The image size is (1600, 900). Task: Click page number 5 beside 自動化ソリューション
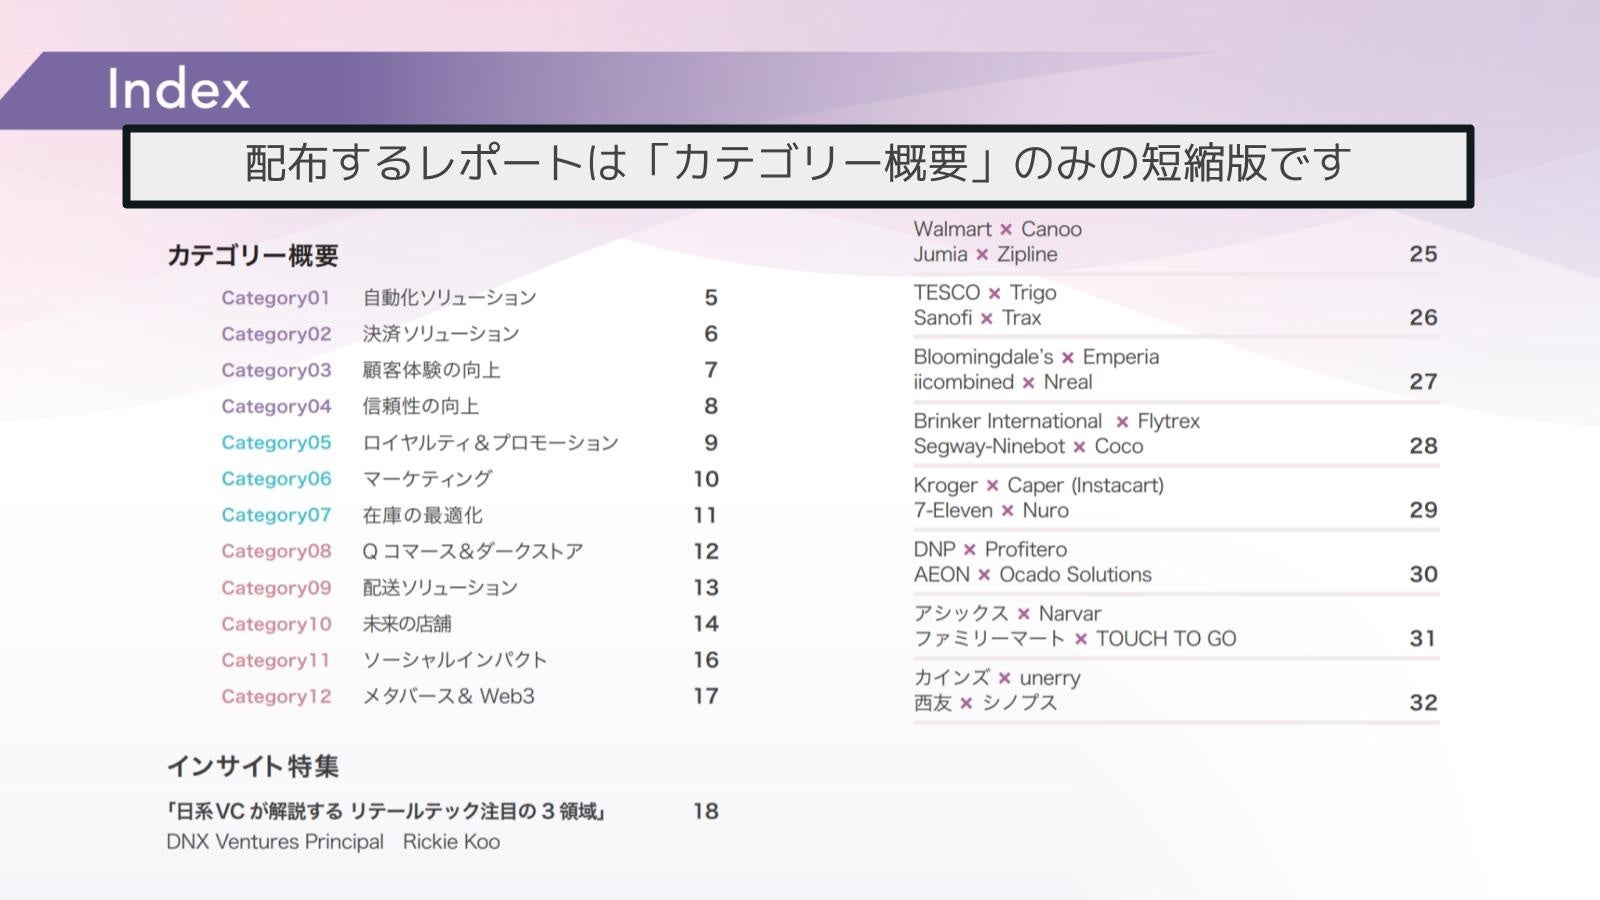click(x=711, y=298)
